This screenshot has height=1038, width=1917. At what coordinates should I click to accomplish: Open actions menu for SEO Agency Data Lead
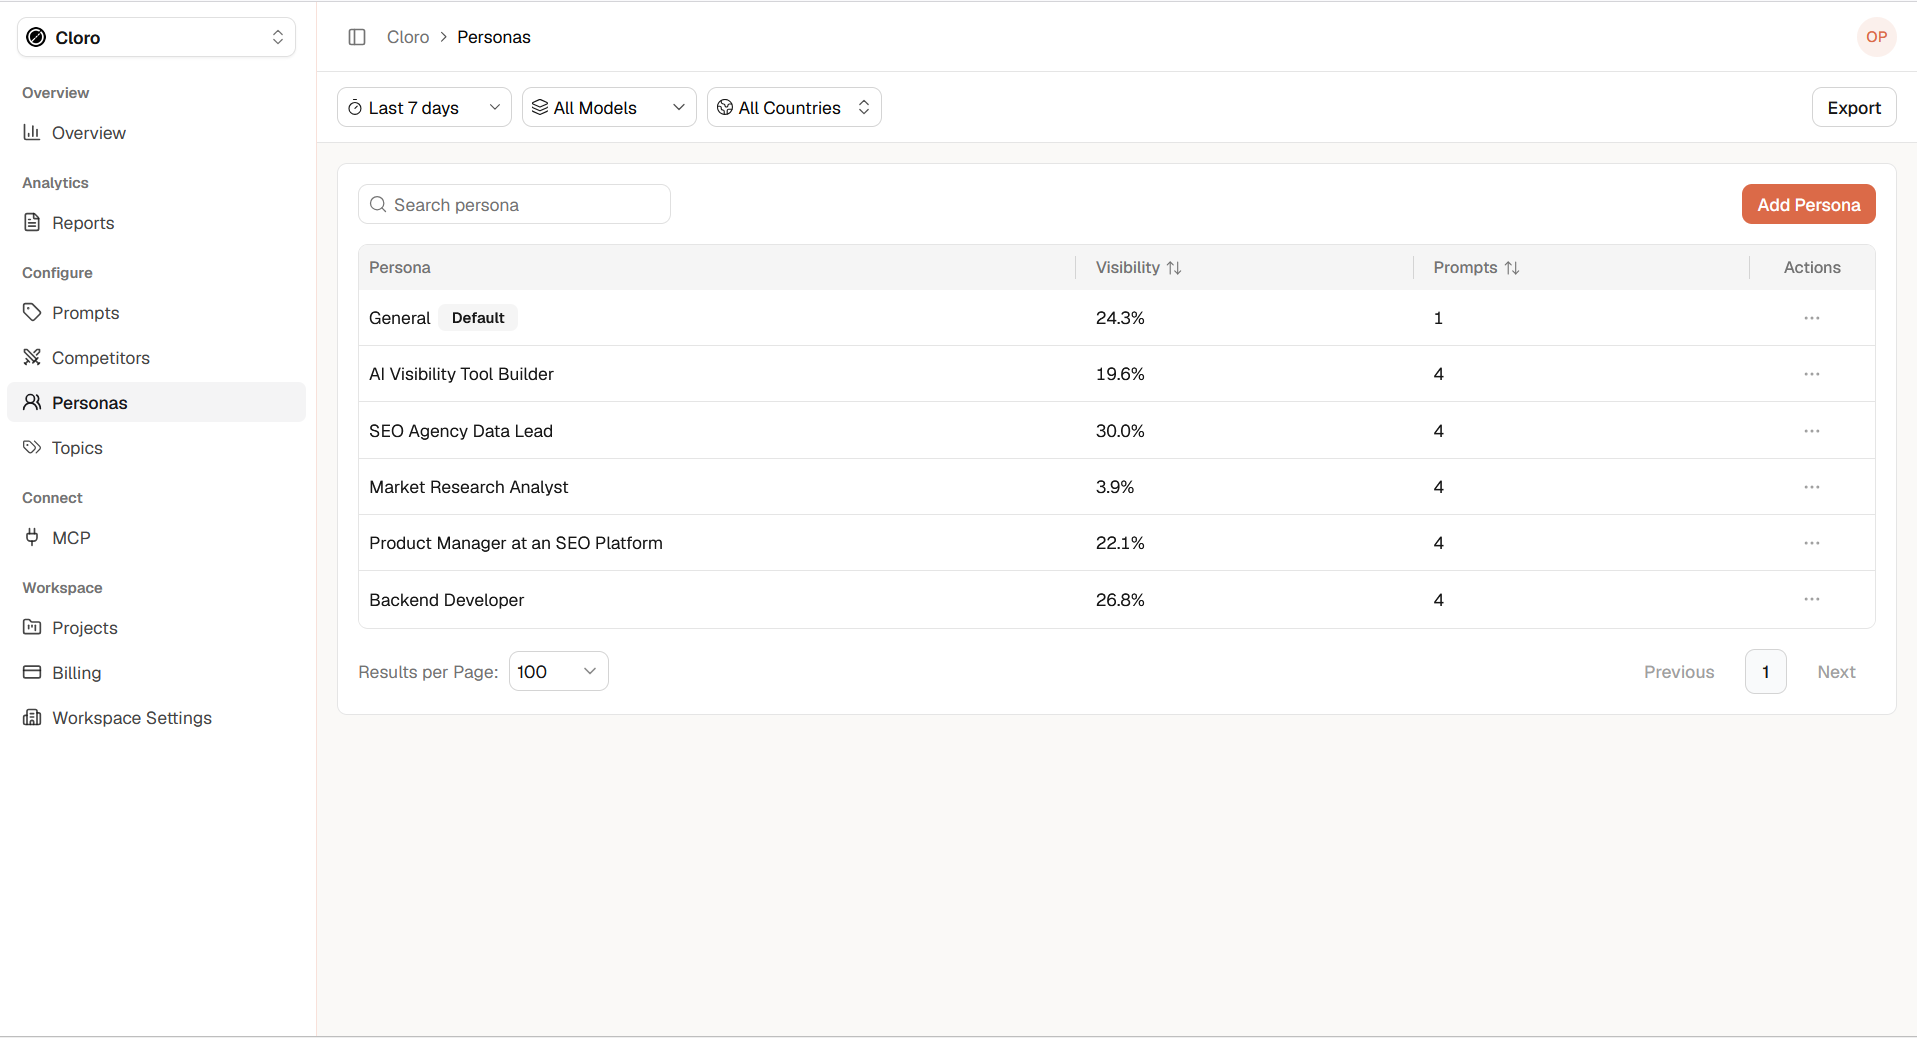(1811, 431)
